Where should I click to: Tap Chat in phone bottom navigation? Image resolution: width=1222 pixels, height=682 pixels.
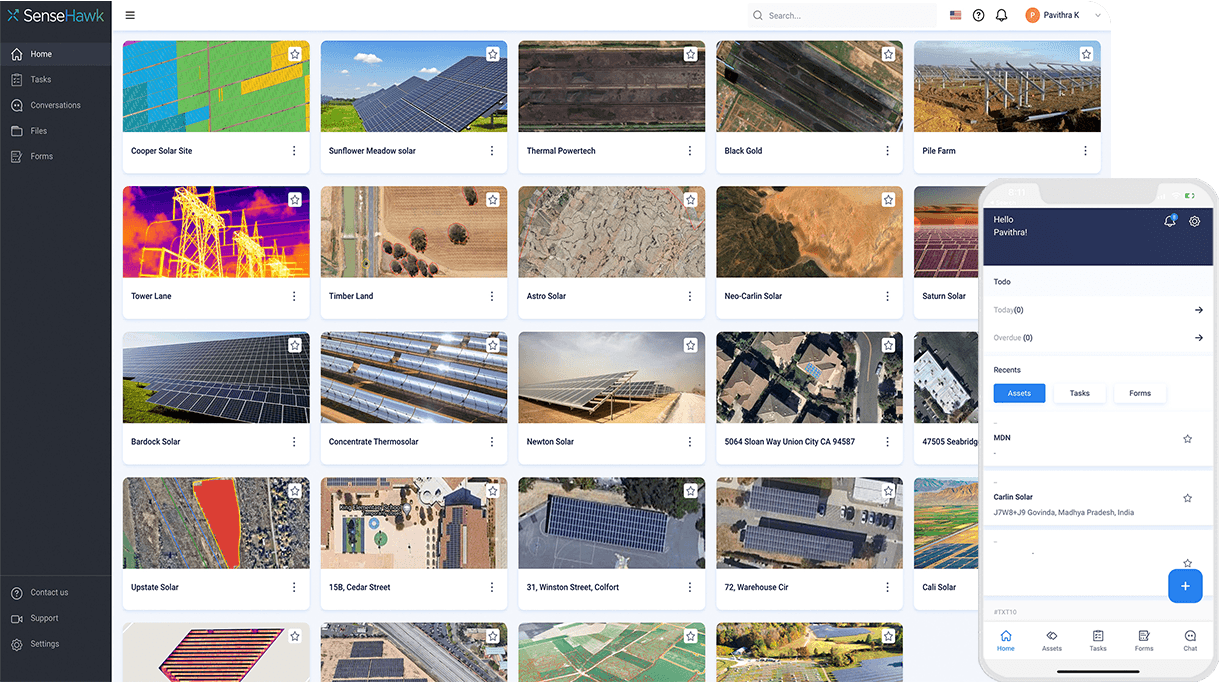click(1190, 641)
